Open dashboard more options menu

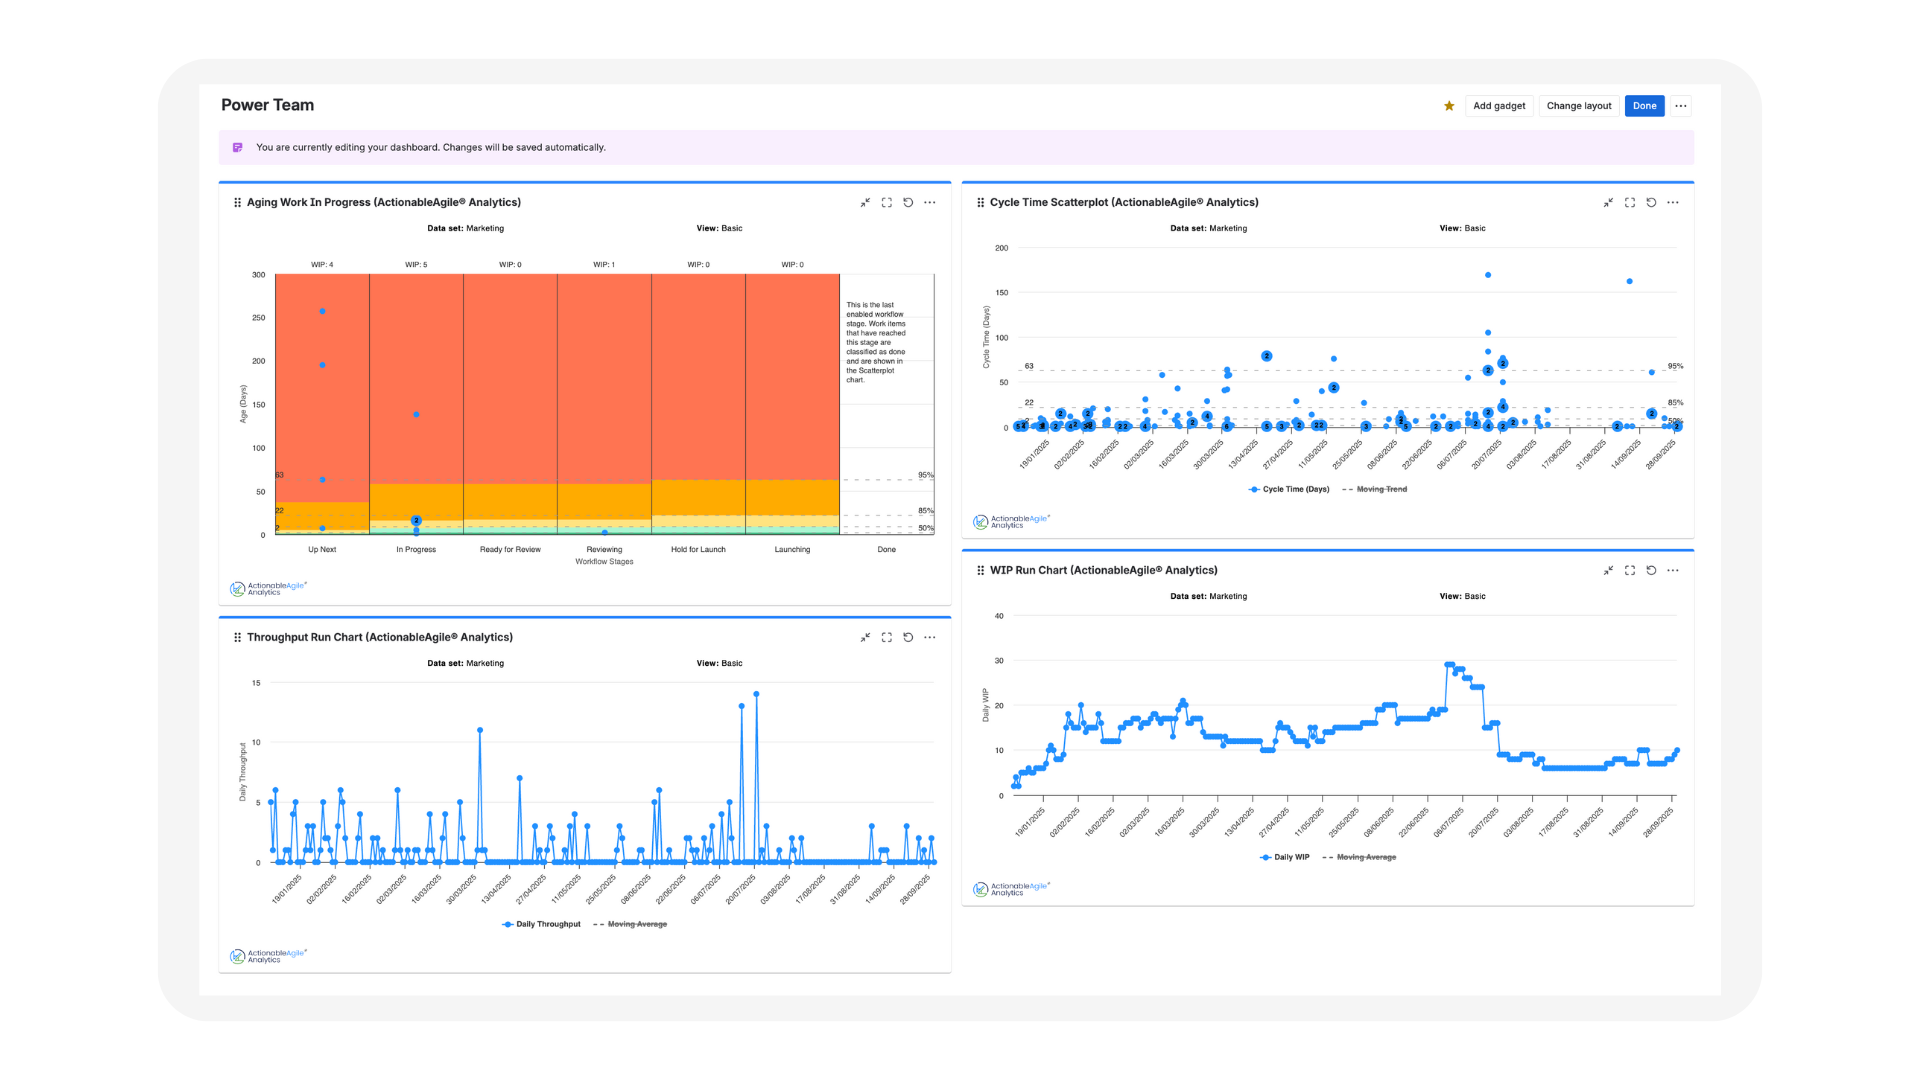click(x=1681, y=106)
